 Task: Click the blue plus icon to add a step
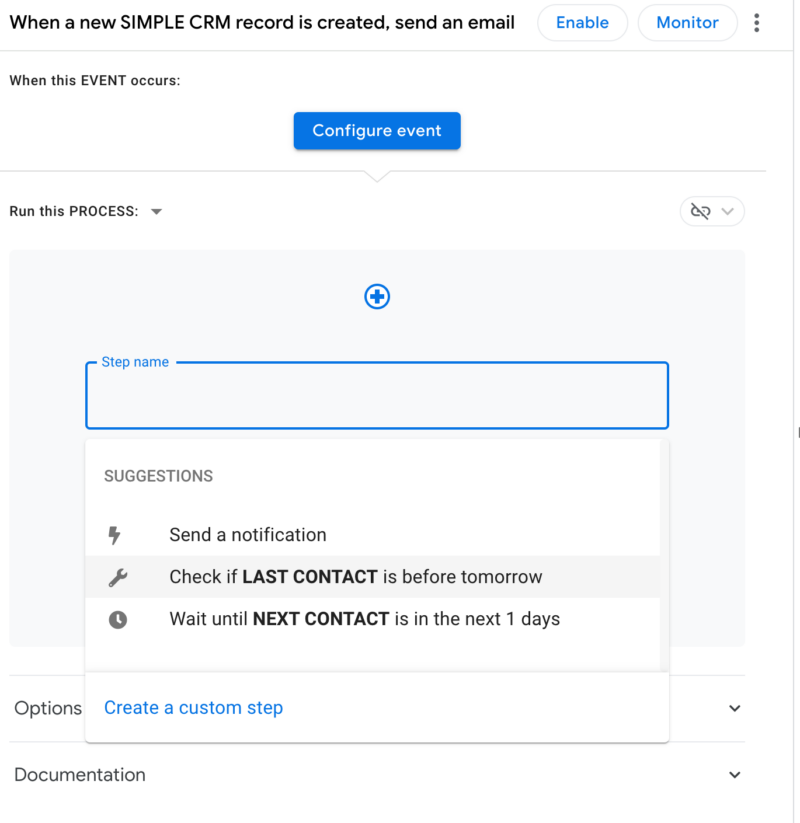[377, 296]
